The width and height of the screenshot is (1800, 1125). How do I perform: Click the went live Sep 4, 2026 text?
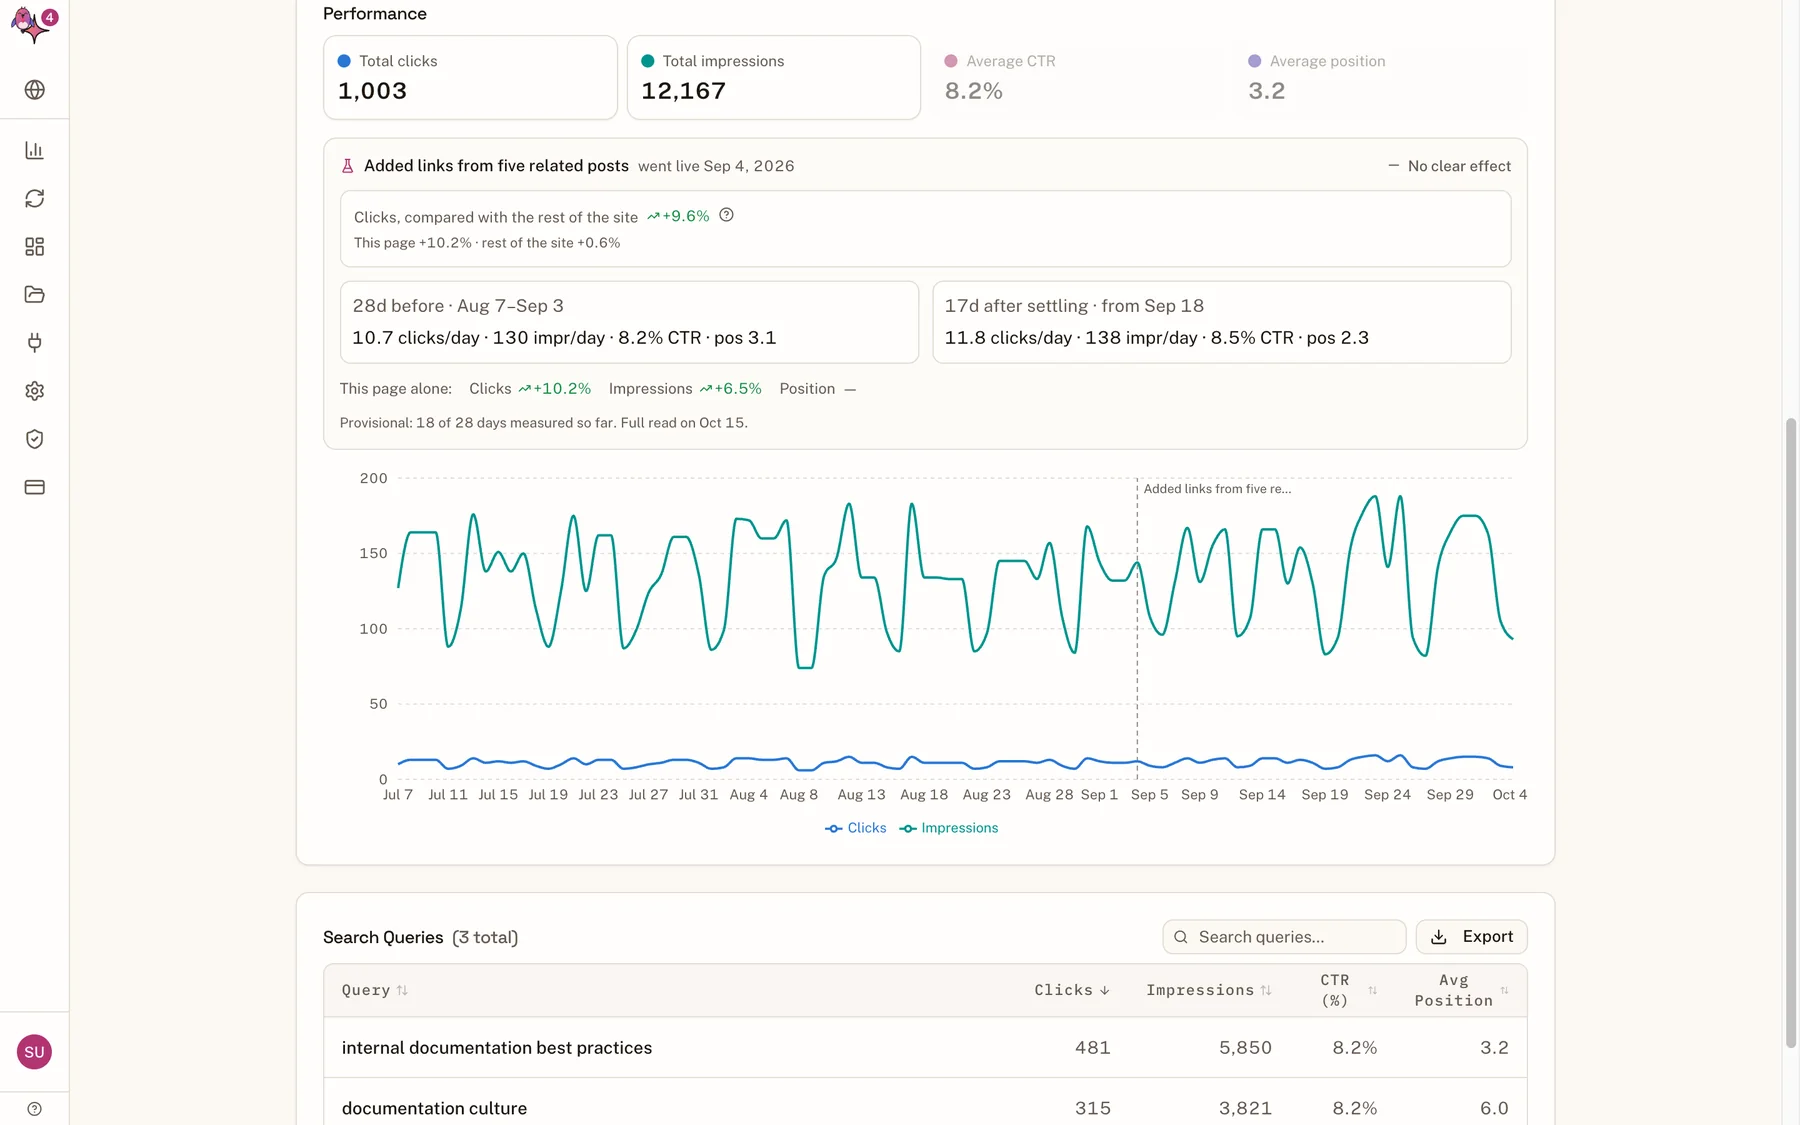point(716,166)
